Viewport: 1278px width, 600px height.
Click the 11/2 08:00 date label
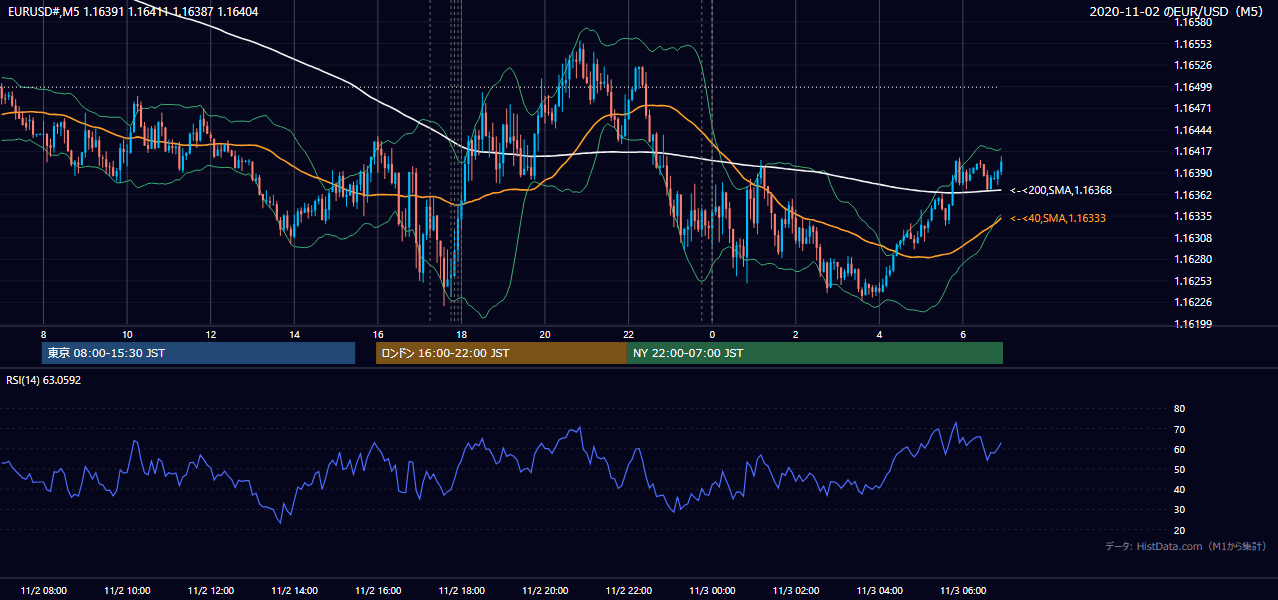coord(43,591)
